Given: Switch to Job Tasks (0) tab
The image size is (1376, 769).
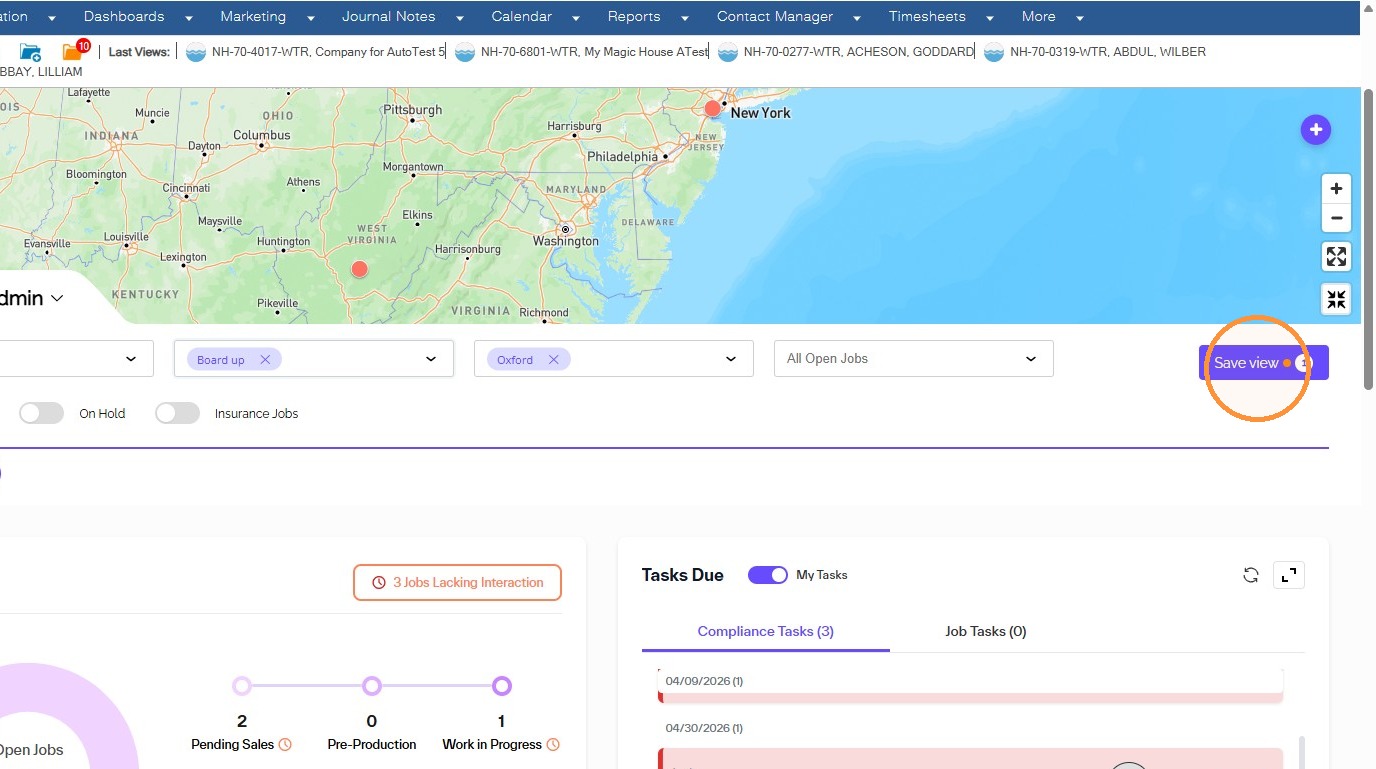Looking at the screenshot, I should [985, 631].
